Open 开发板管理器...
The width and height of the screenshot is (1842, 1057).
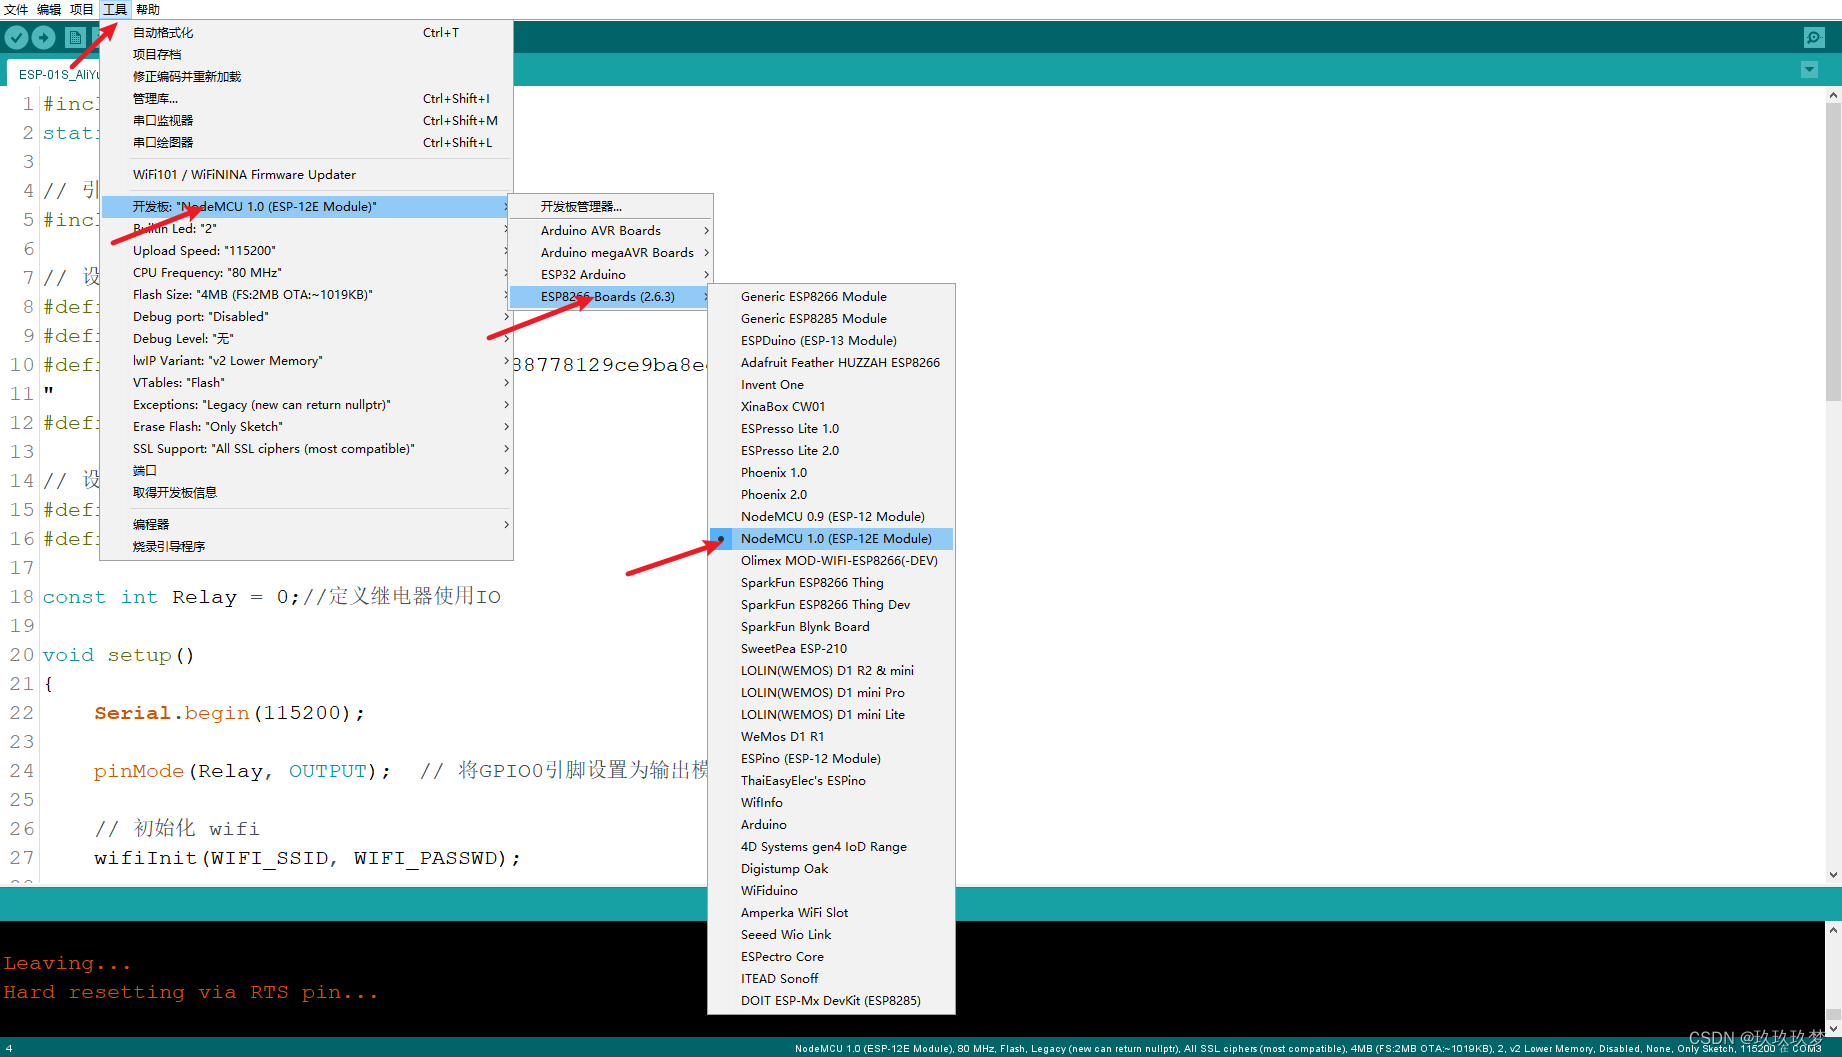(x=611, y=207)
